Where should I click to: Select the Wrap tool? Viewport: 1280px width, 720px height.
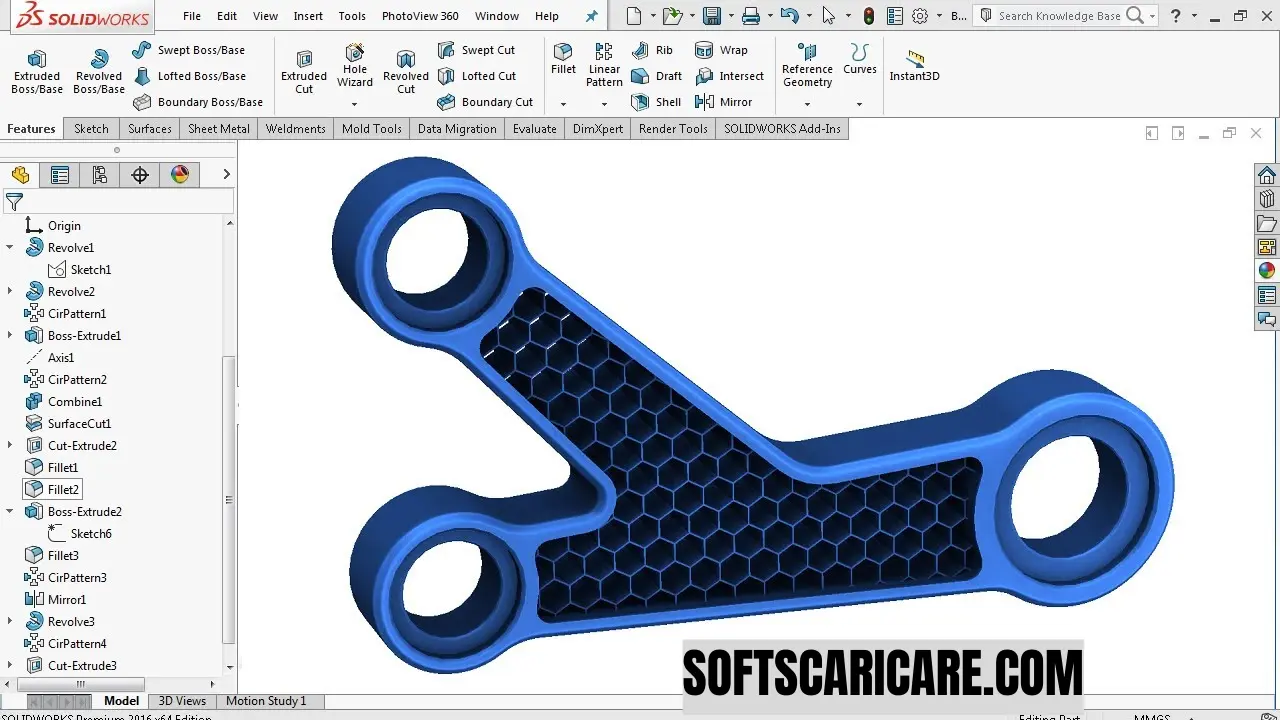coord(721,50)
